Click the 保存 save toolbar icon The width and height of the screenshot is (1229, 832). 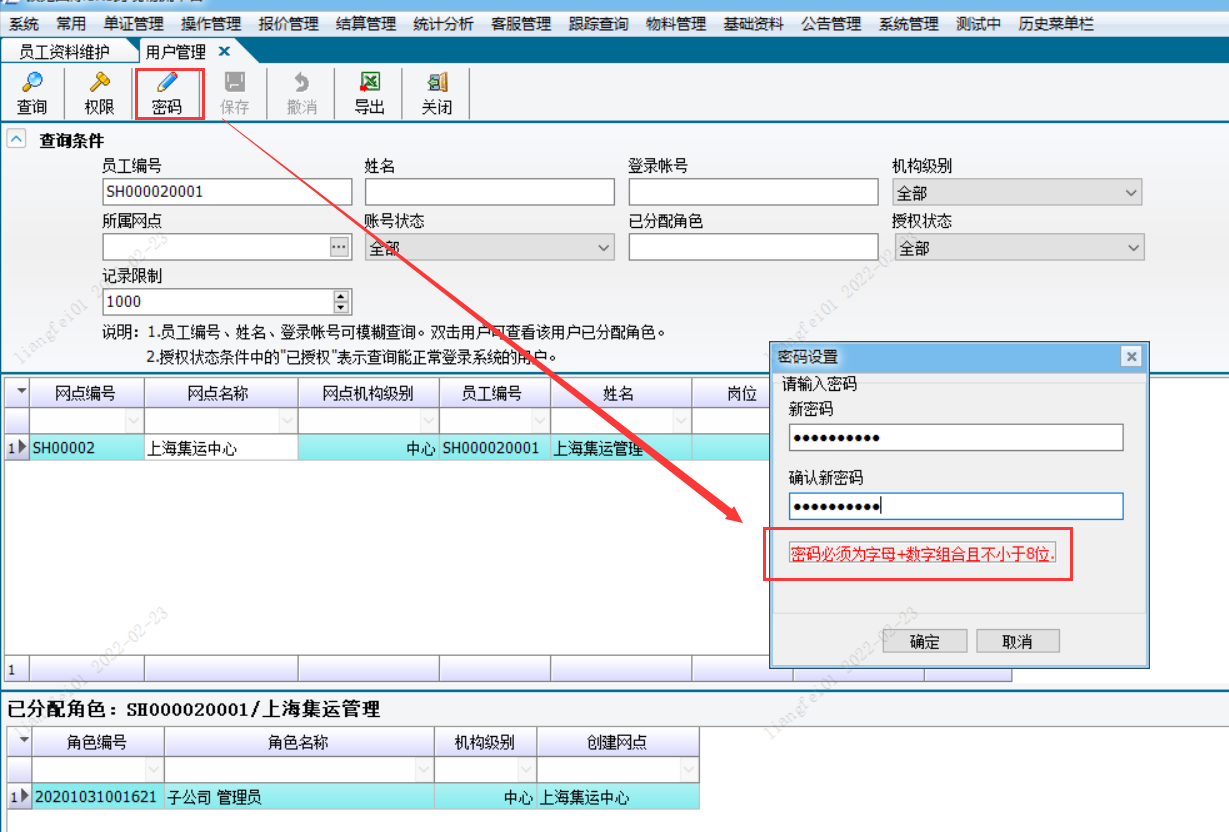[x=235, y=94]
